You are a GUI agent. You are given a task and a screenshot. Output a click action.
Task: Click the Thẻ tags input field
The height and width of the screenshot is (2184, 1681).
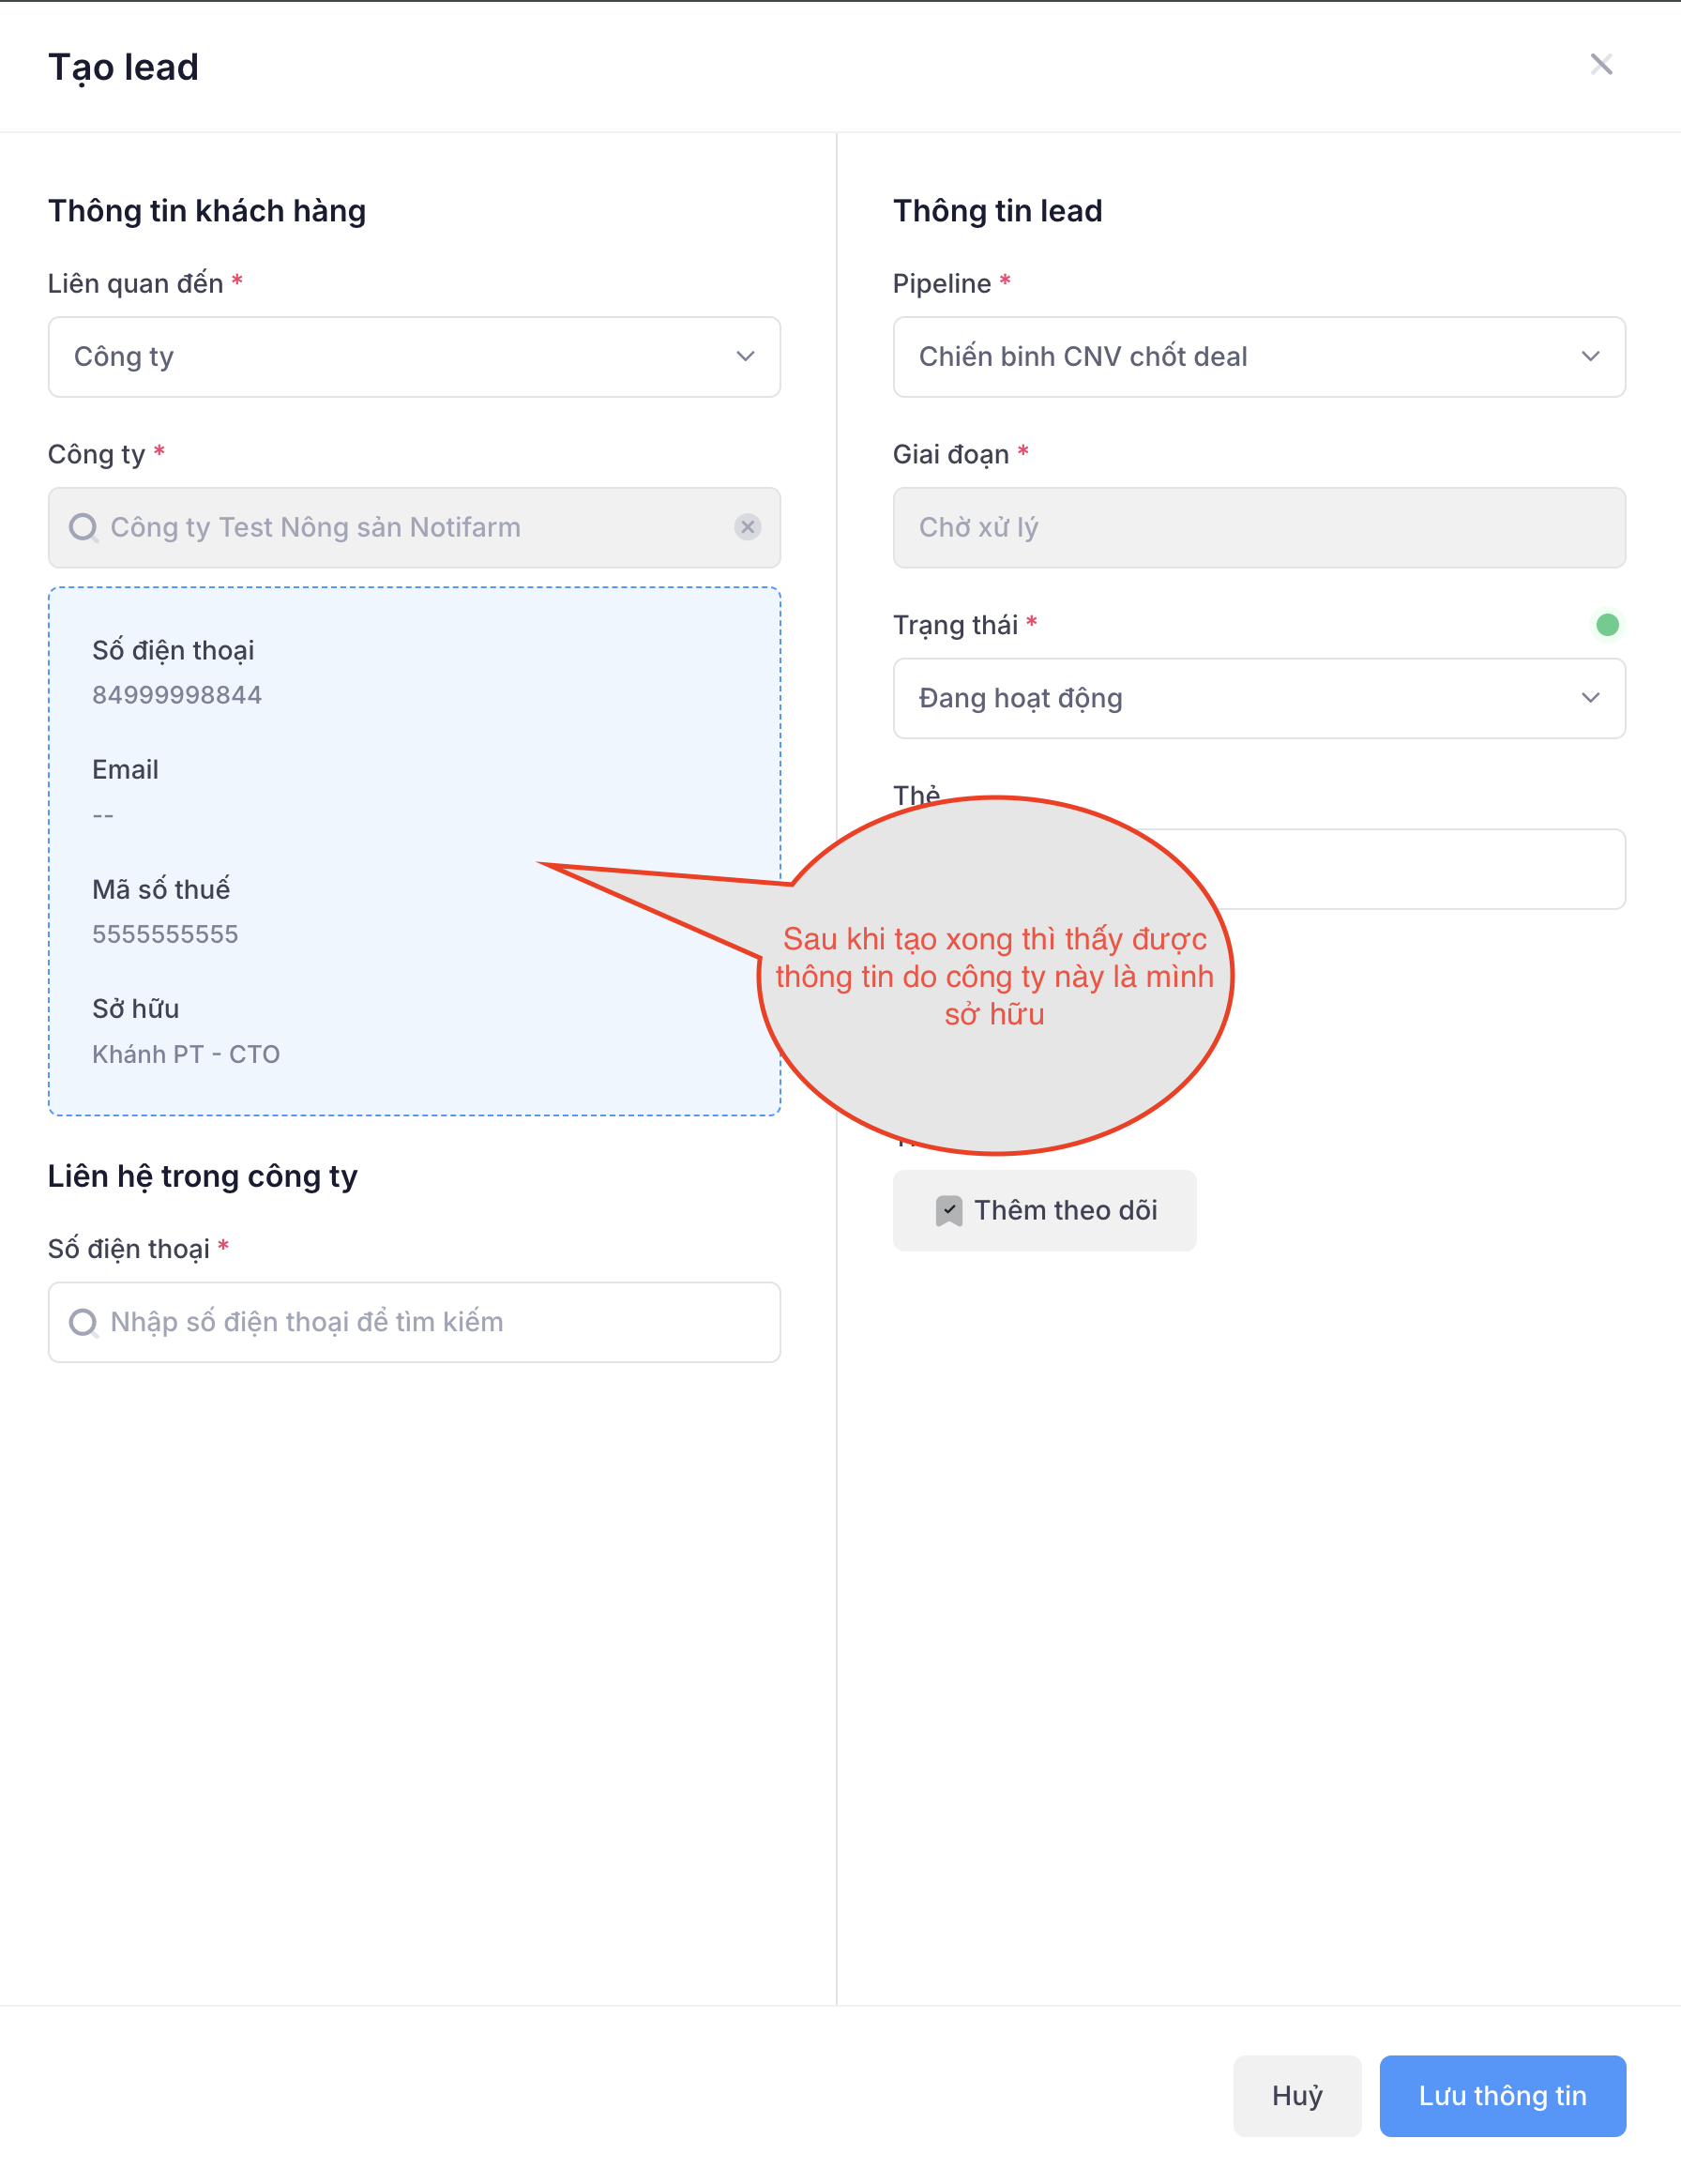[1420, 869]
